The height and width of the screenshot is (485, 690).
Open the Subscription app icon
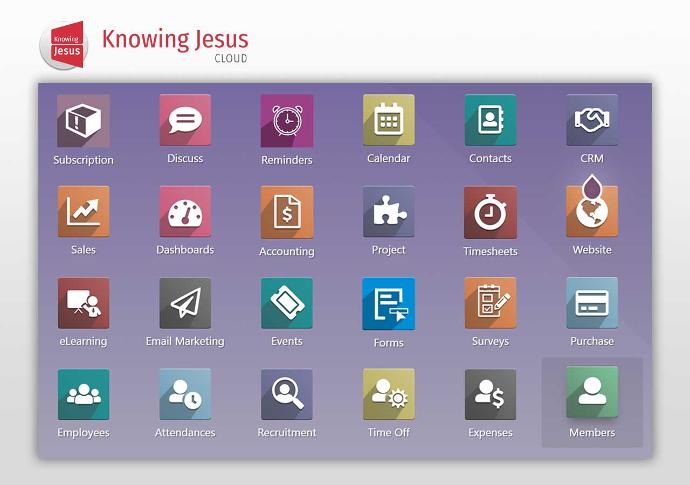pyautogui.click(x=83, y=121)
